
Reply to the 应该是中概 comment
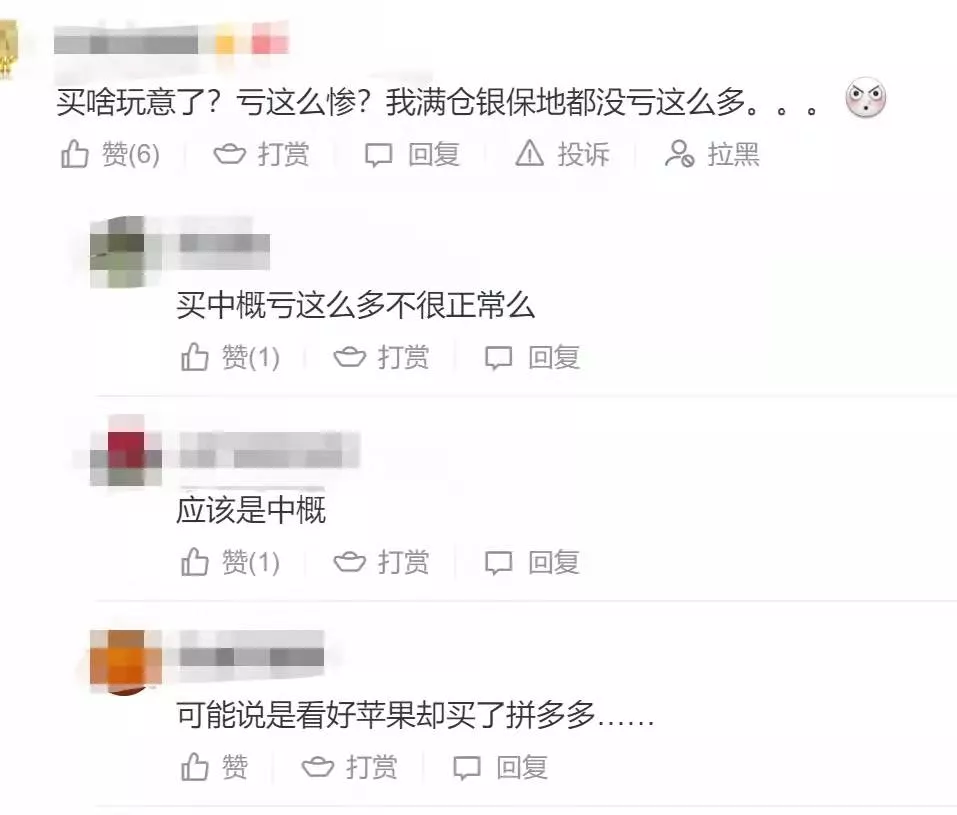click(532, 562)
